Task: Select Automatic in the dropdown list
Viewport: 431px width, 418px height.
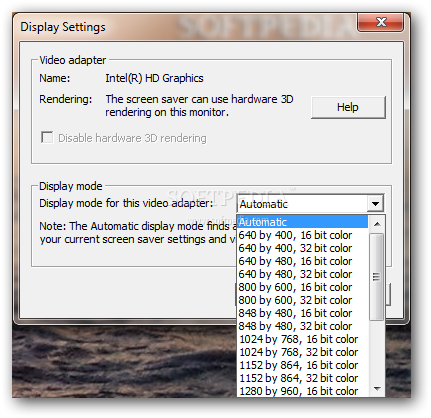Action: [303, 222]
